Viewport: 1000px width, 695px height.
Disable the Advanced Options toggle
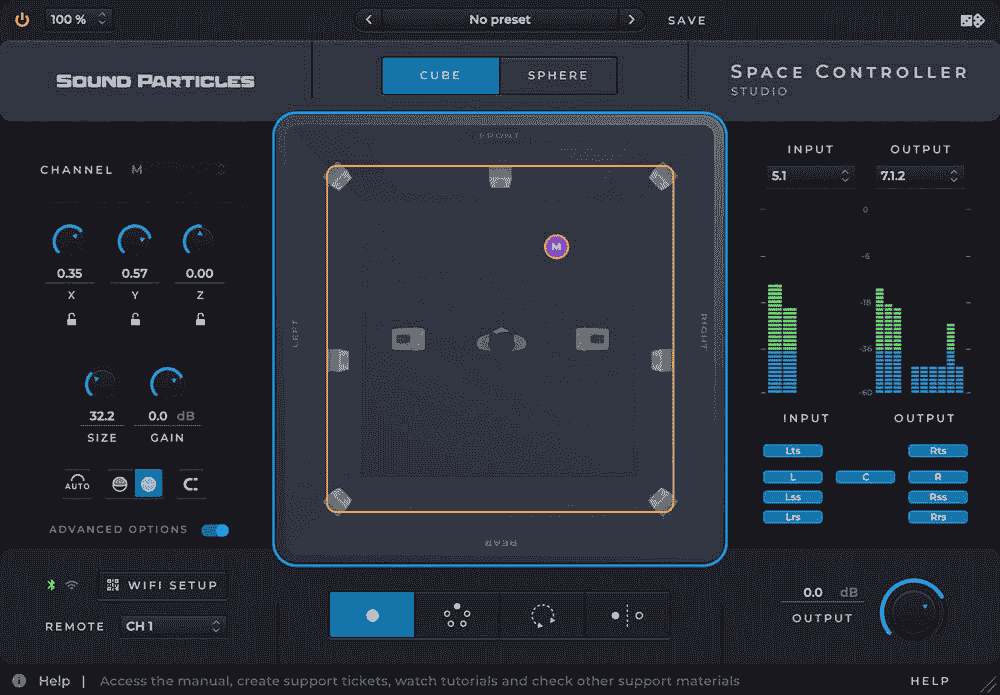[x=215, y=531]
